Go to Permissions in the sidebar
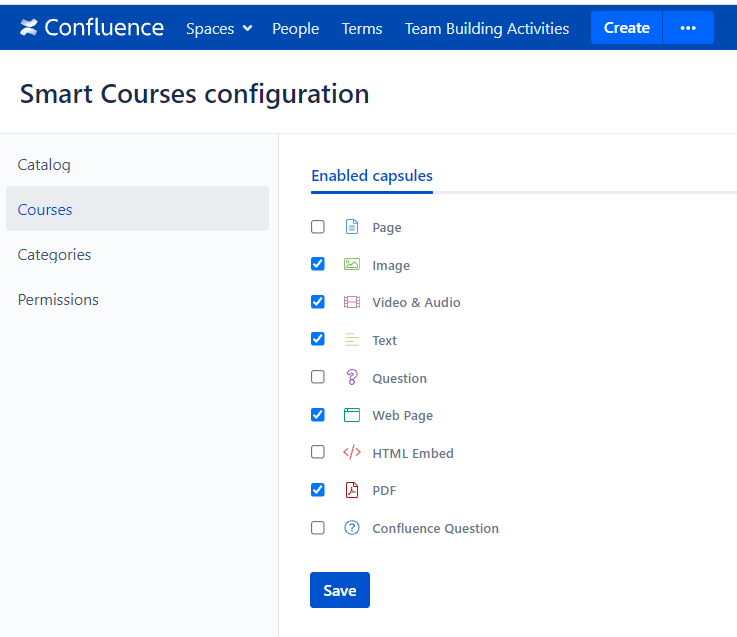 pos(58,300)
